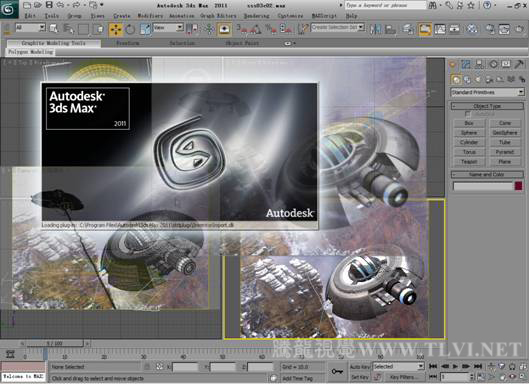Image resolution: width=529 pixels, height=384 pixels.
Task: Open the Utilities hammer panel
Action: (x=519, y=64)
